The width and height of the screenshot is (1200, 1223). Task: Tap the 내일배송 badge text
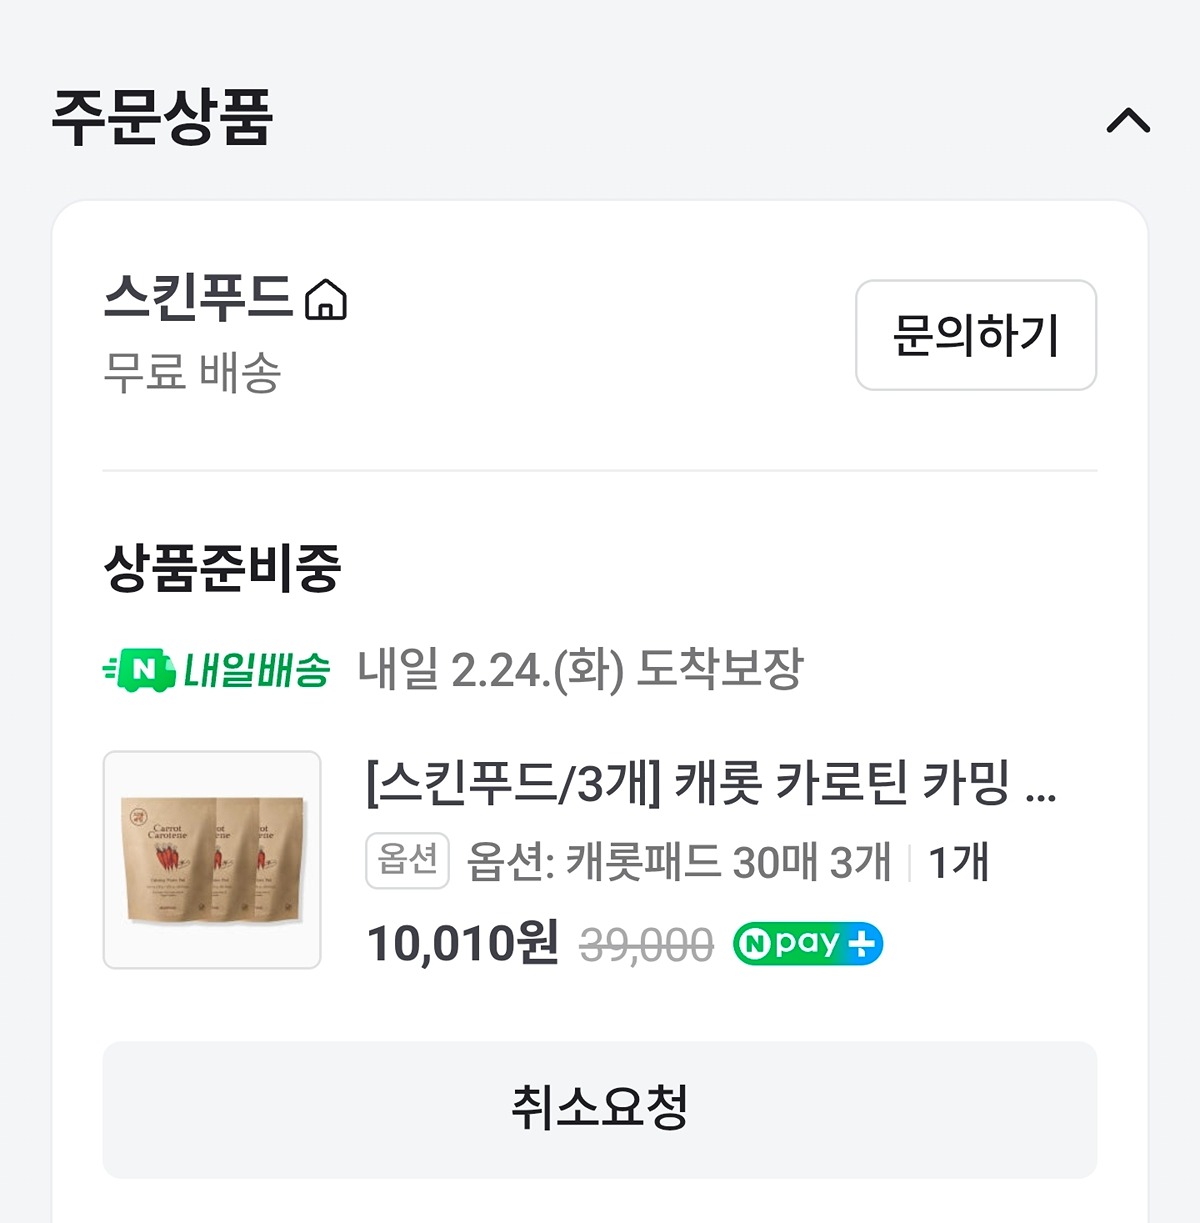pos(256,670)
